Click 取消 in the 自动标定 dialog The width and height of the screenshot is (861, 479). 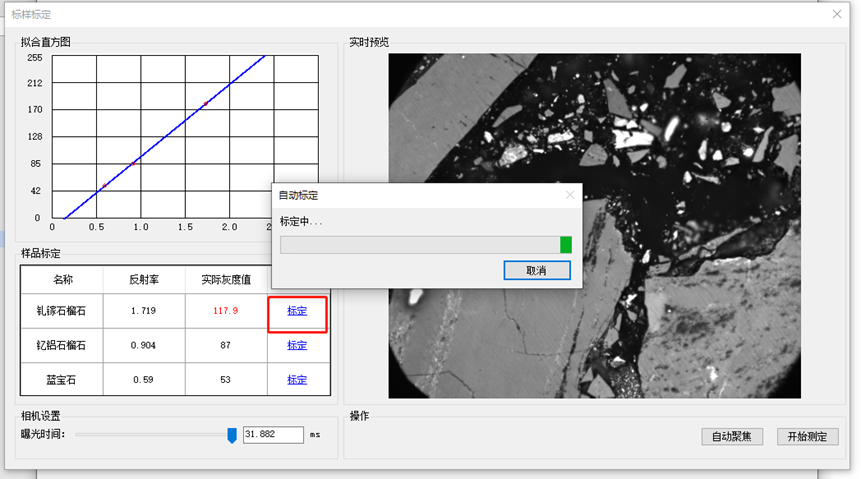tap(537, 270)
